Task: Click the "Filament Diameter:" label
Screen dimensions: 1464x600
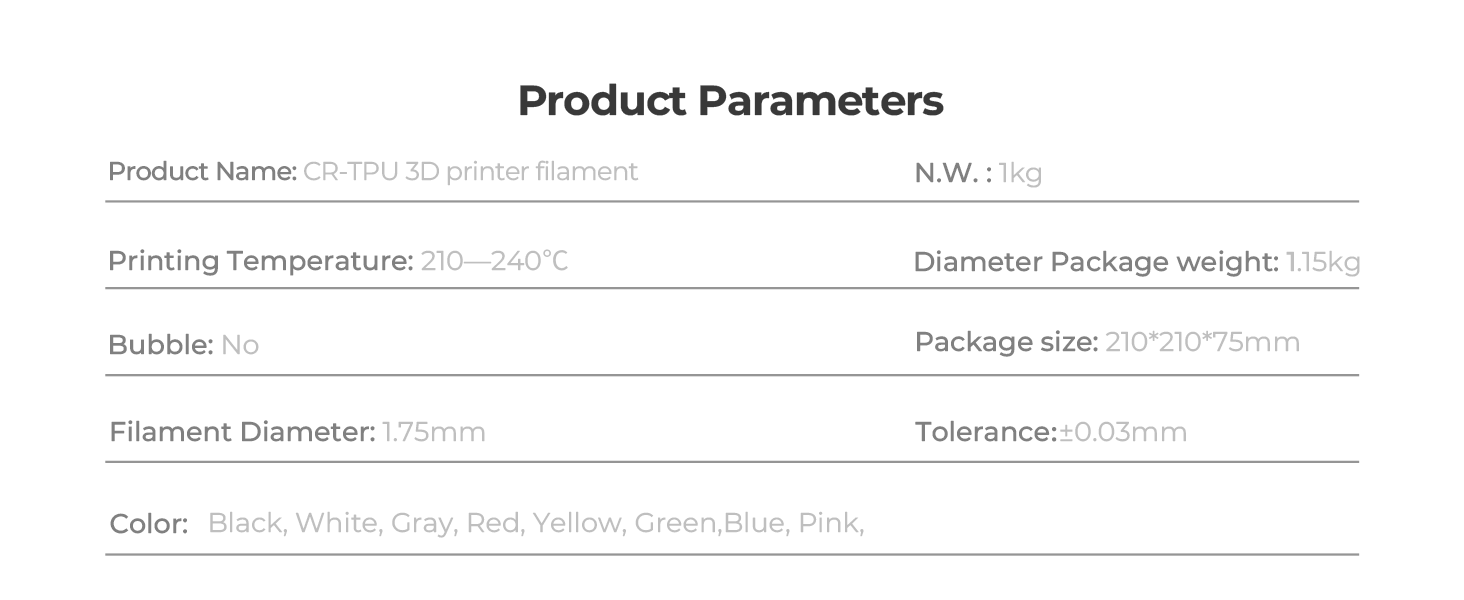Action: point(242,432)
